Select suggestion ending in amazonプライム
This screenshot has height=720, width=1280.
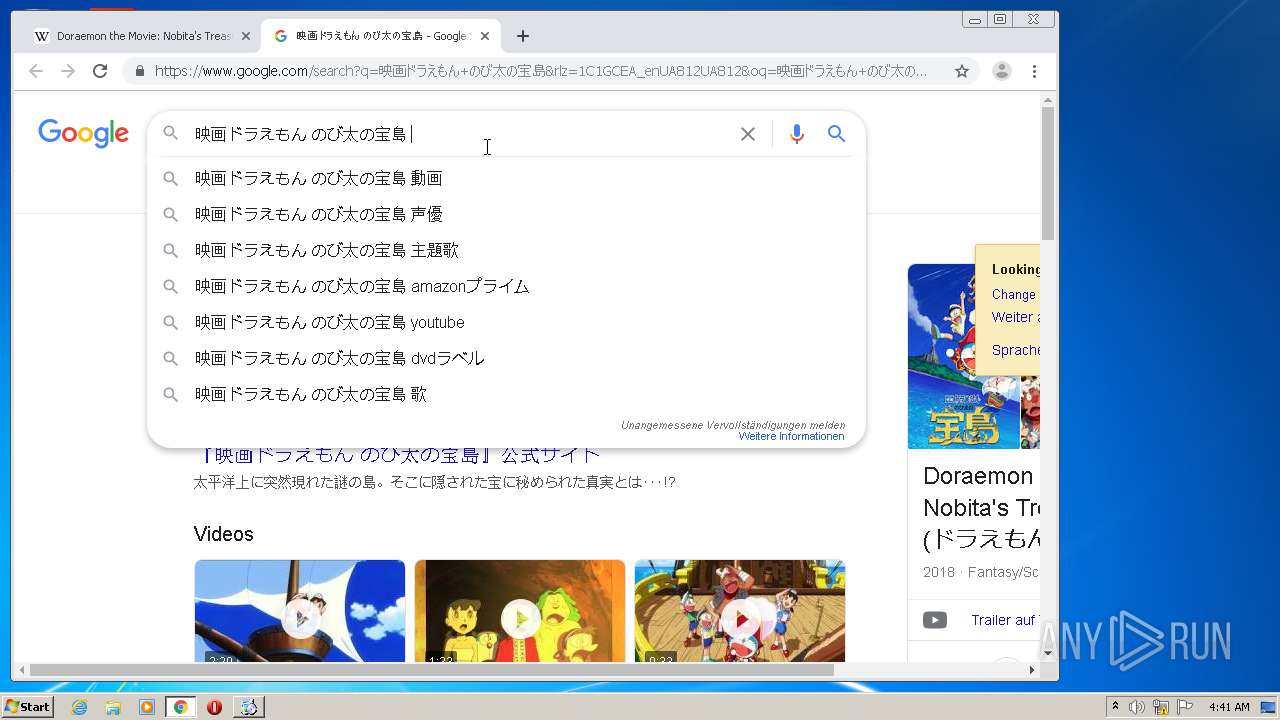click(x=505, y=286)
